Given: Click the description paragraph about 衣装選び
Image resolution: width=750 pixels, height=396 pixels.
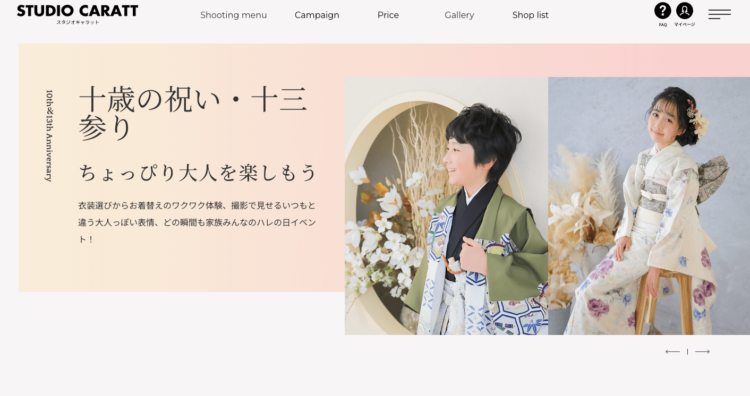Looking at the screenshot, I should click(197, 222).
